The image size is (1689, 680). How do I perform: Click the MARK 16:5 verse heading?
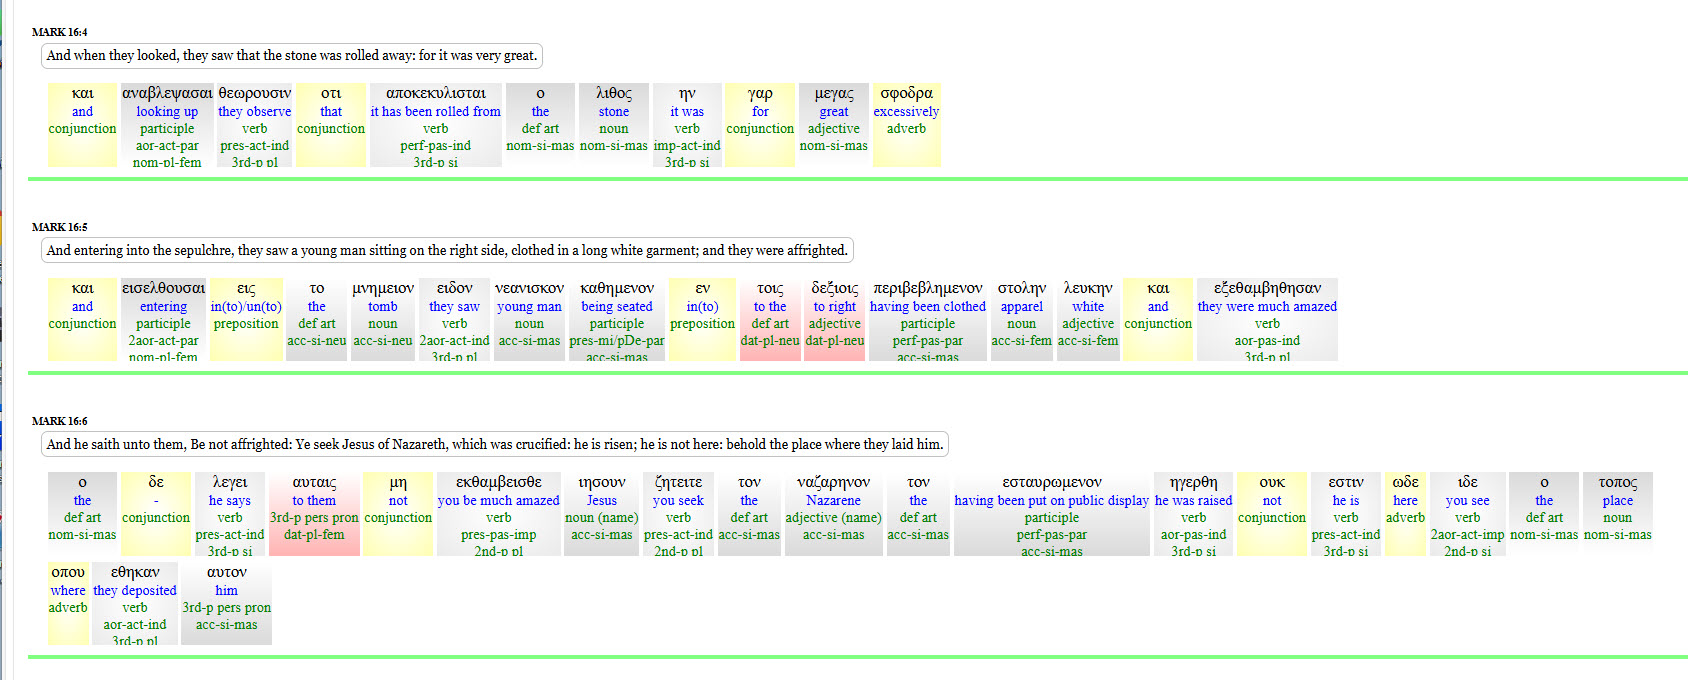coord(59,227)
